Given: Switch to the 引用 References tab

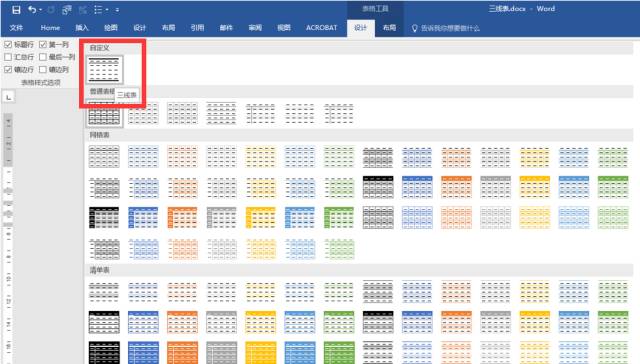Looking at the screenshot, I should pos(197,28).
